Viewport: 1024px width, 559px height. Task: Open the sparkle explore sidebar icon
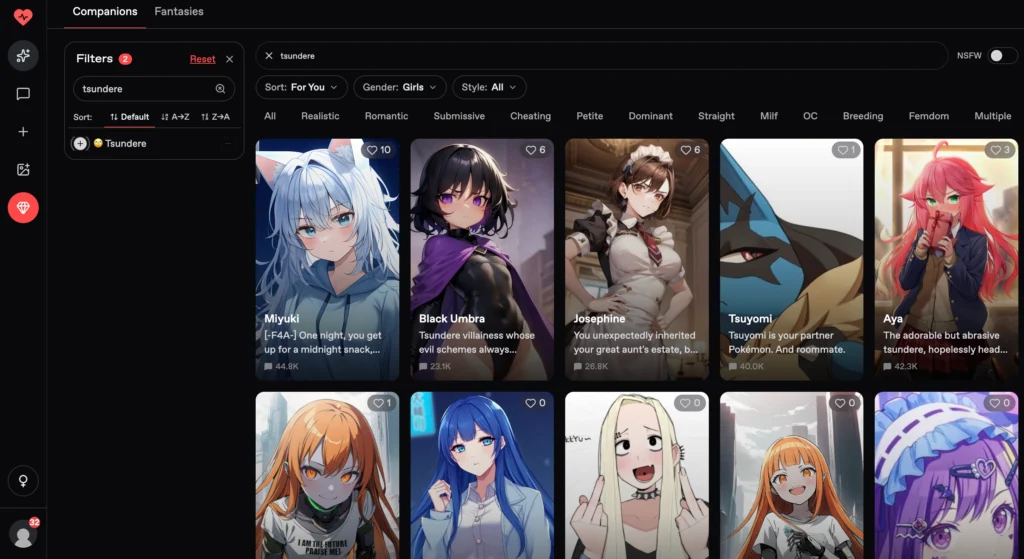[23, 56]
